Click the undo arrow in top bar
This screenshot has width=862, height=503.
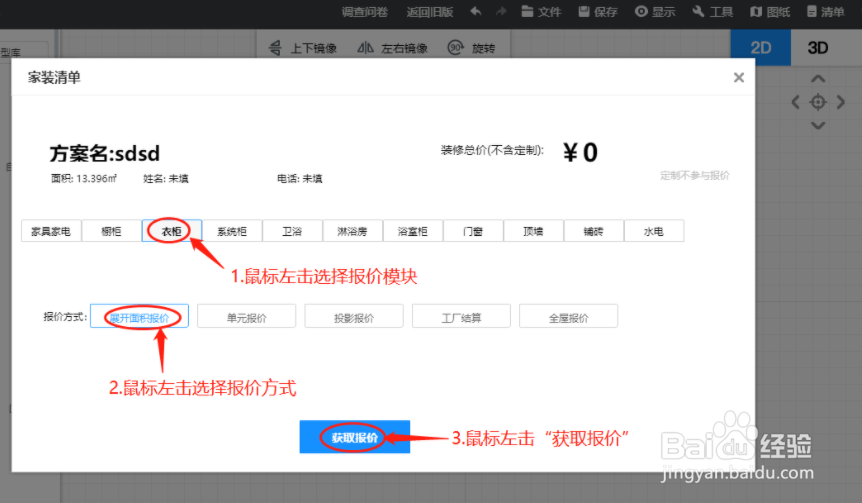(x=476, y=11)
